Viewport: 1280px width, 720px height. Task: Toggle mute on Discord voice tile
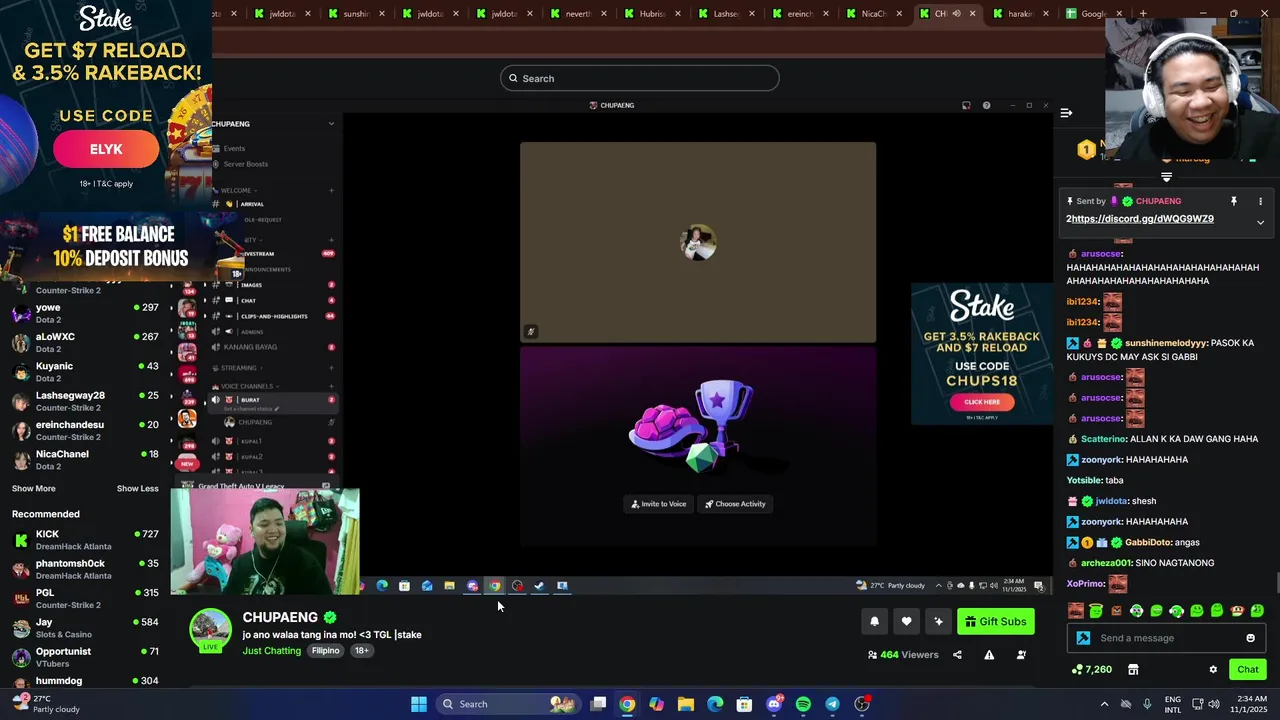pos(531,331)
